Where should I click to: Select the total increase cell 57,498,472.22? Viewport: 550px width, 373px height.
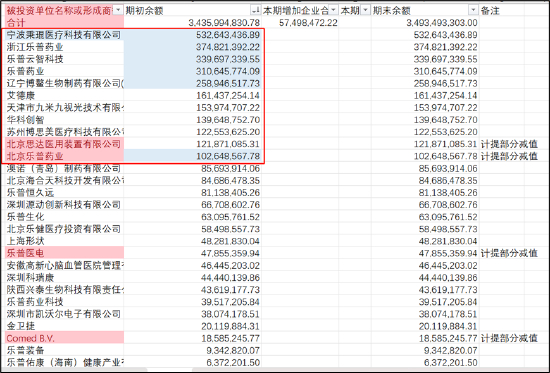pyautogui.click(x=308, y=23)
